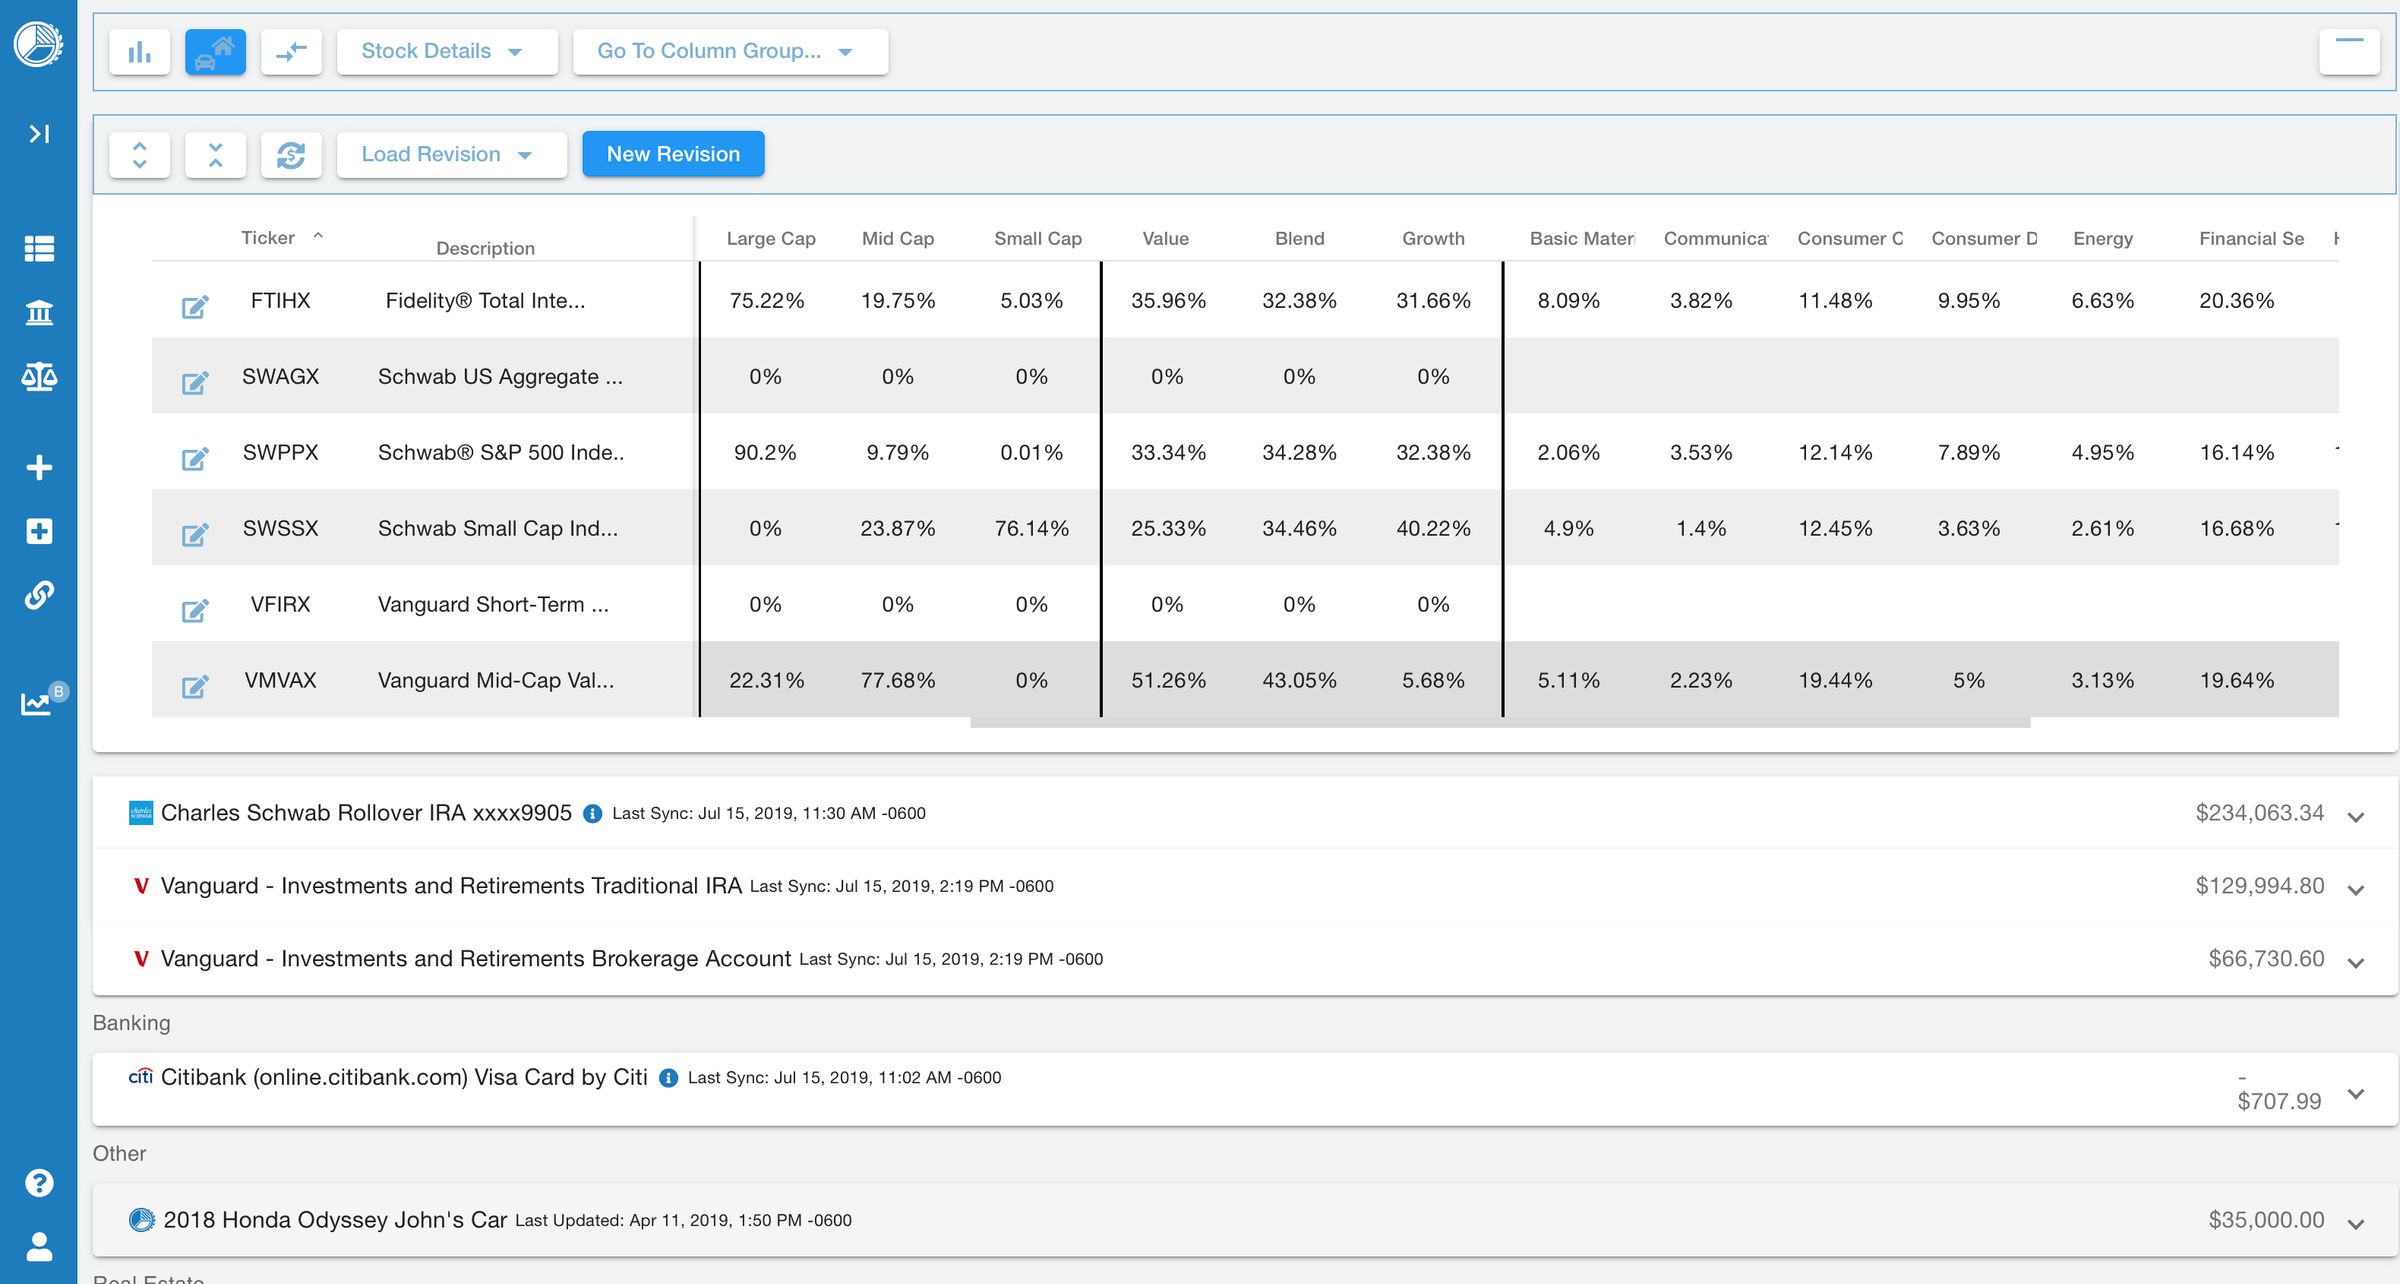The height and width of the screenshot is (1284, 2400).
Task: Open Go To Column Group dropdown
Action: 729,51
